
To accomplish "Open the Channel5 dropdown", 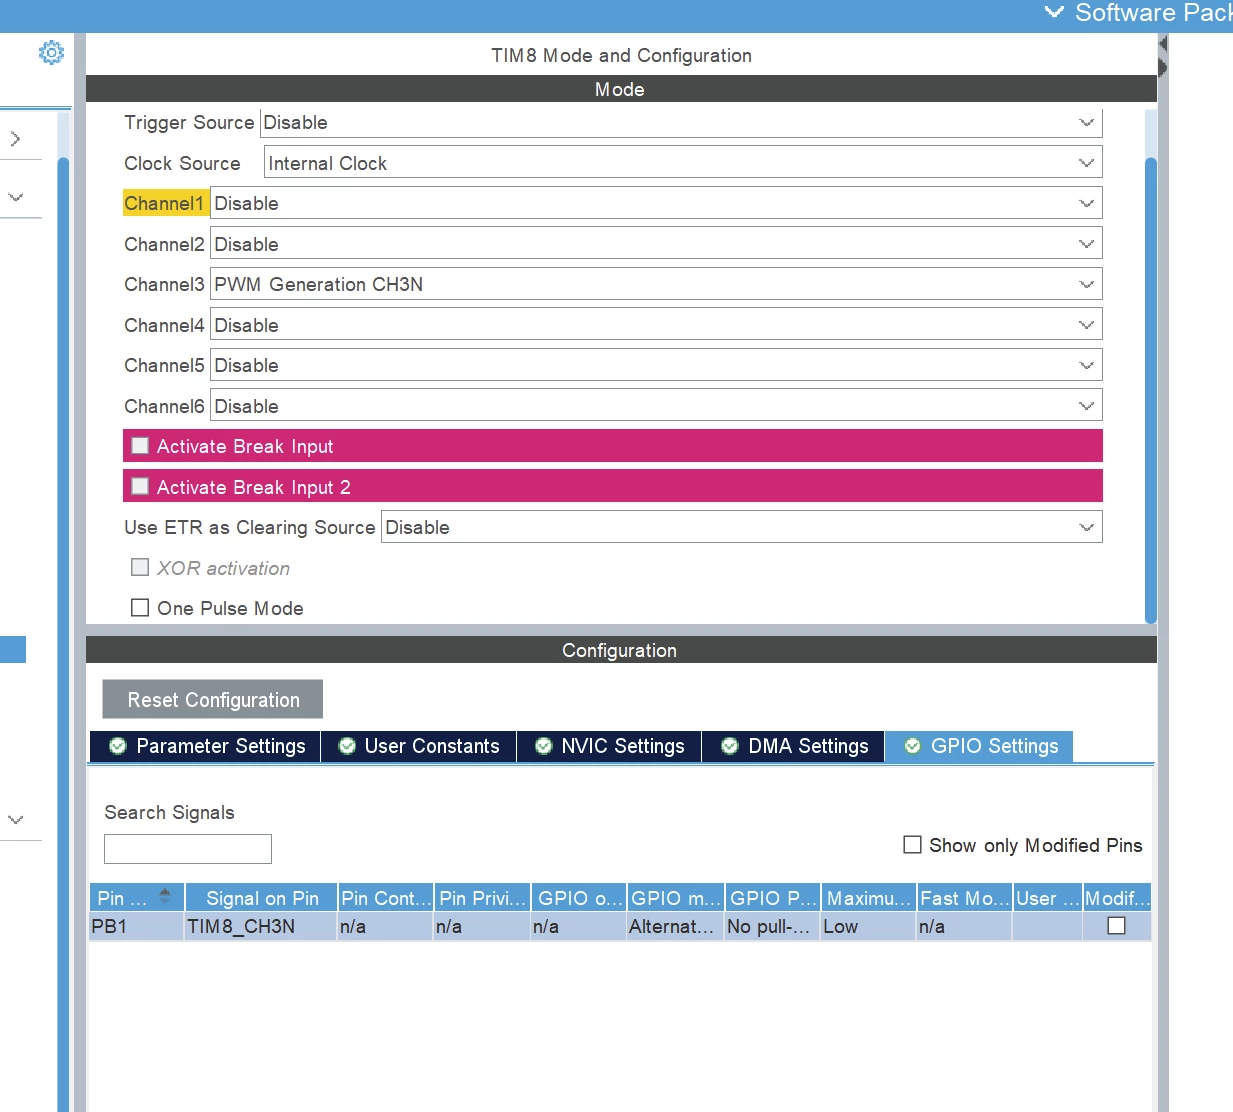I will (656, 365).
